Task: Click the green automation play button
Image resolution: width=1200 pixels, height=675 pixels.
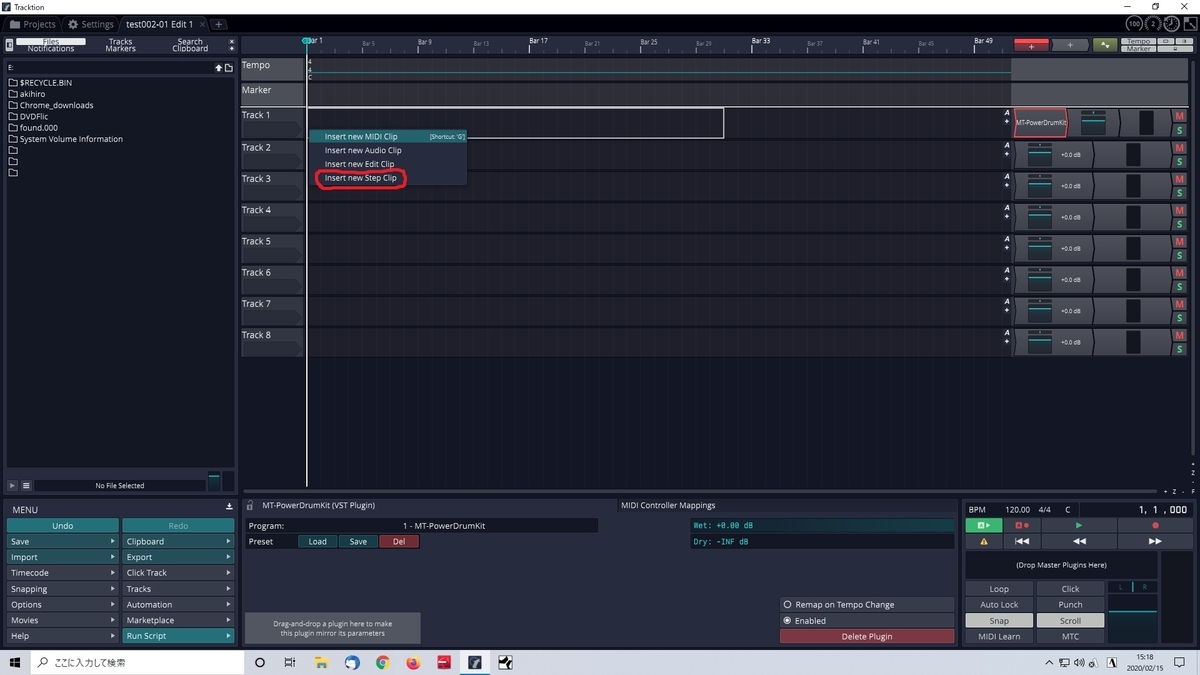Action: (x=984, y=525)
